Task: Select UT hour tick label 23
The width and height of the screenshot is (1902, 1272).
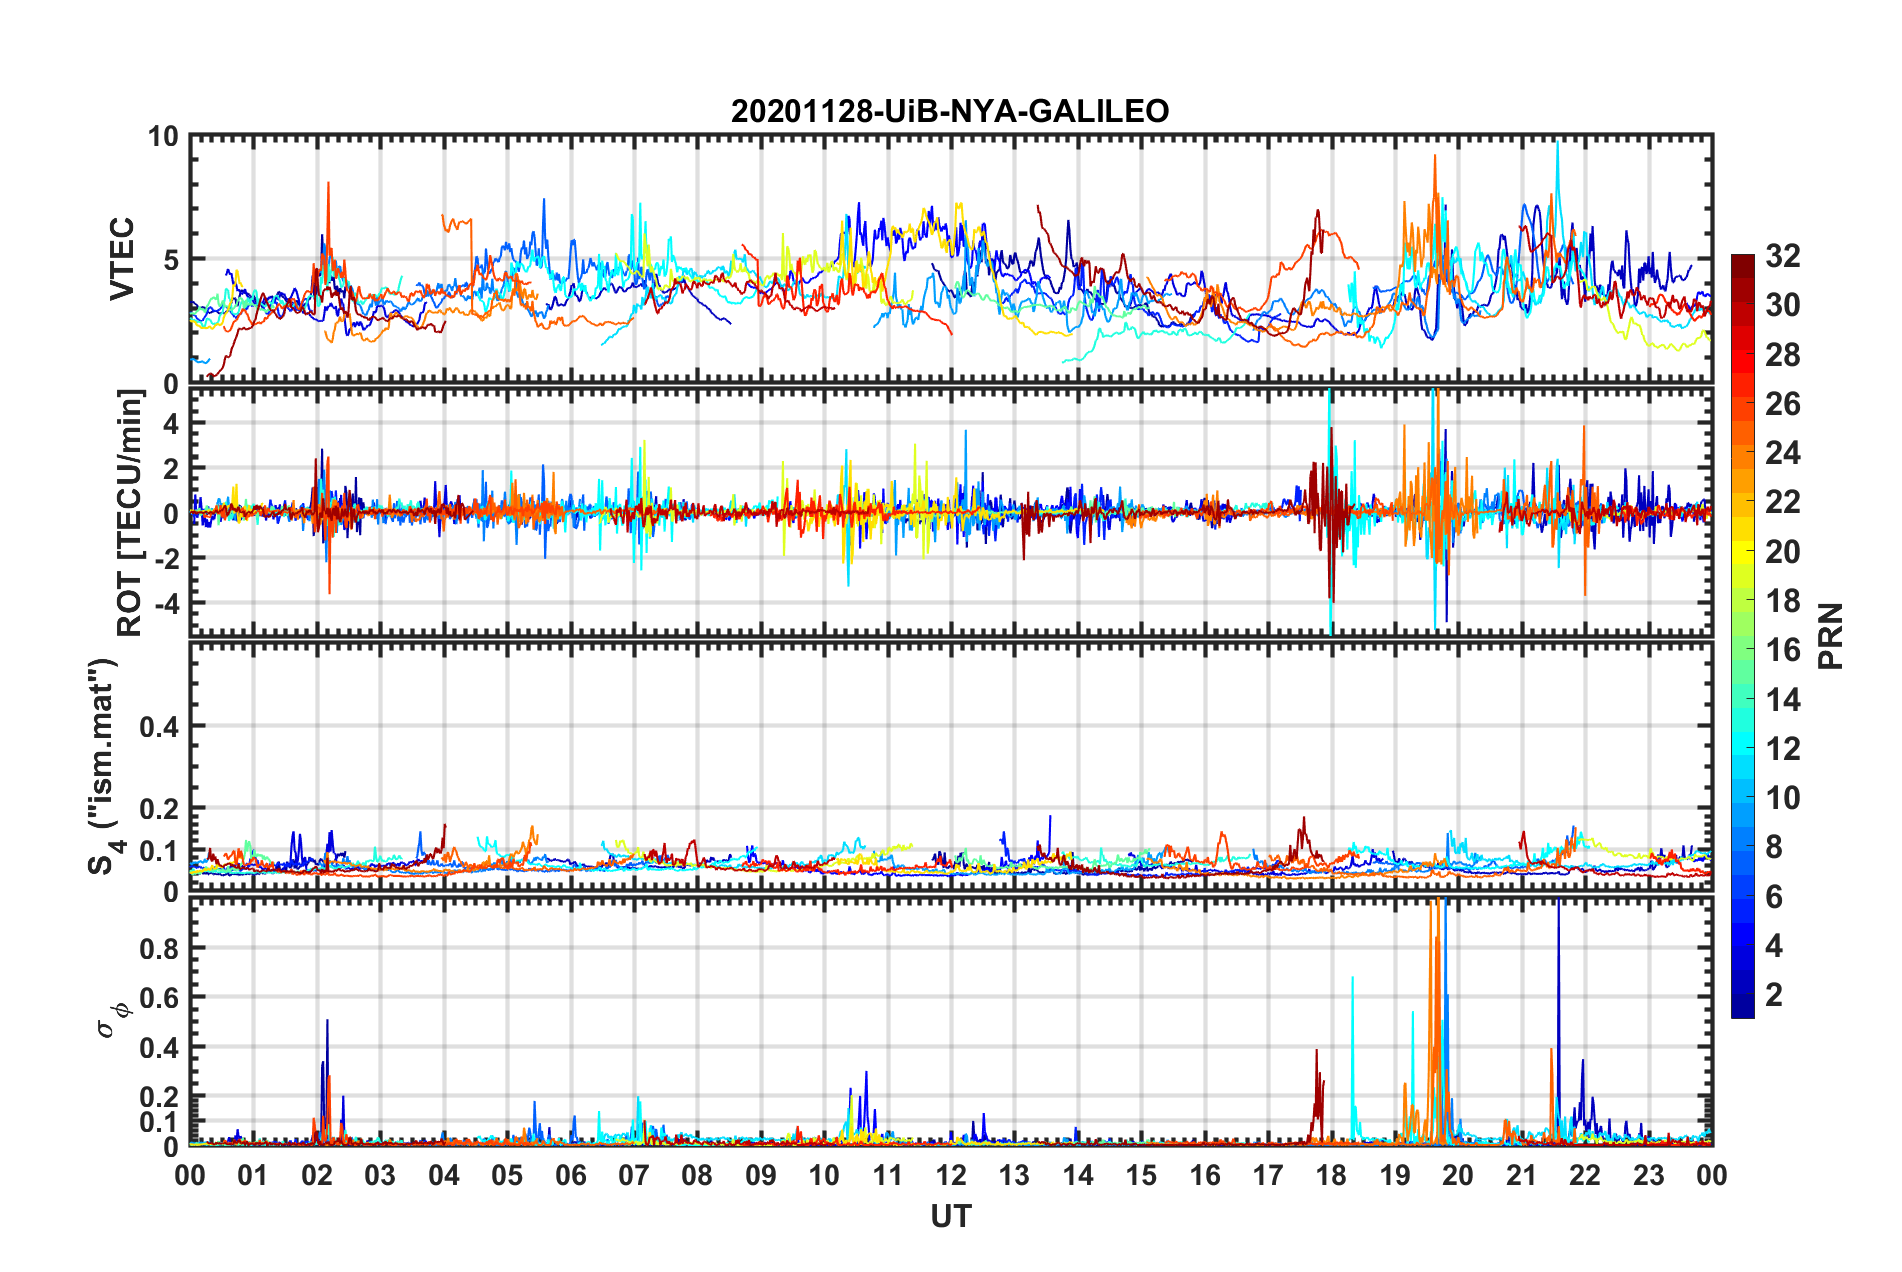Action: [1649, 1175]
